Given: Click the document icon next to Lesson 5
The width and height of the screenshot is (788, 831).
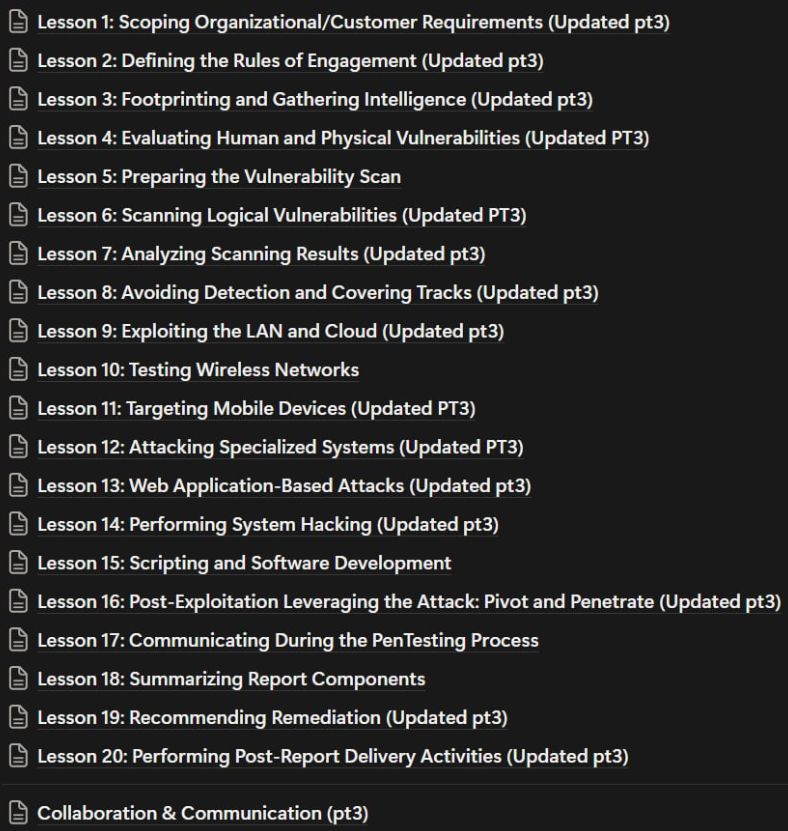Looking at the screenshot, I should [x=17, y=177].
